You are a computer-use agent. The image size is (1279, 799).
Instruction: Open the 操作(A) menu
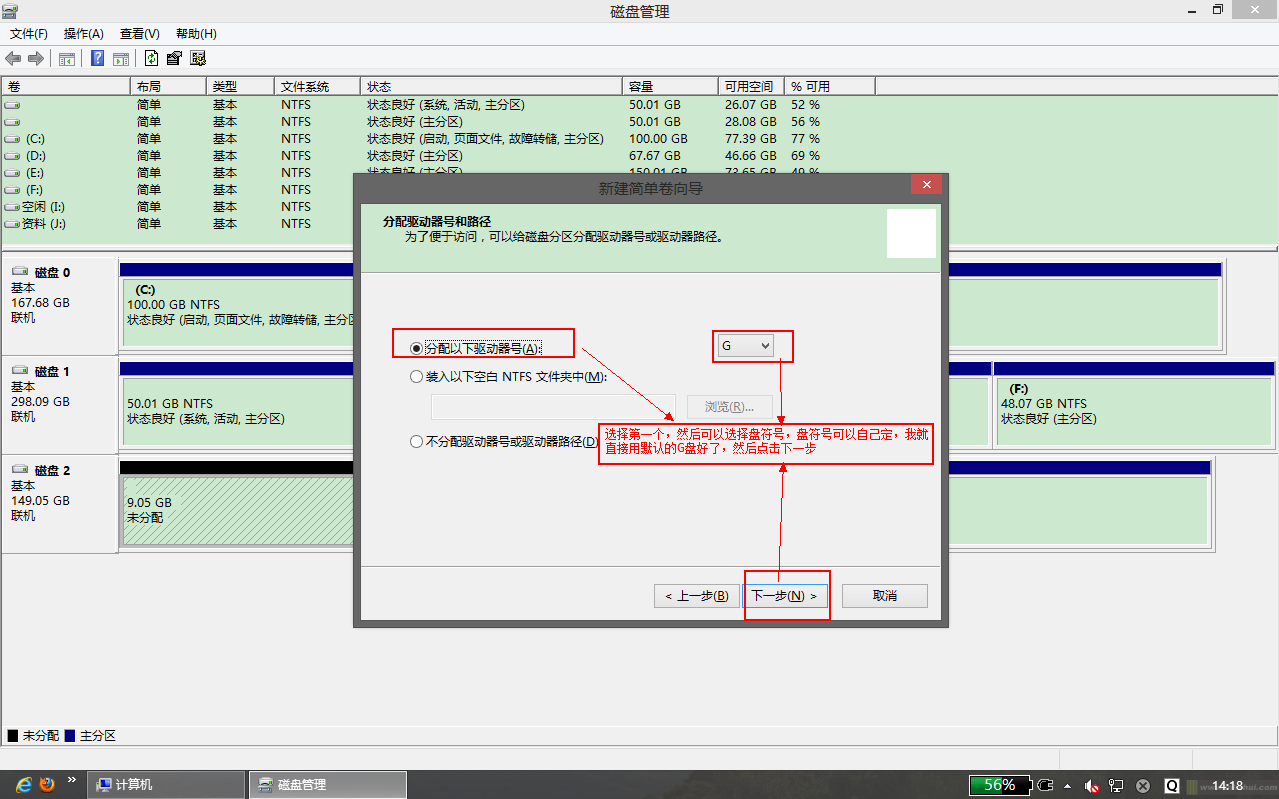tap(84, 34)
